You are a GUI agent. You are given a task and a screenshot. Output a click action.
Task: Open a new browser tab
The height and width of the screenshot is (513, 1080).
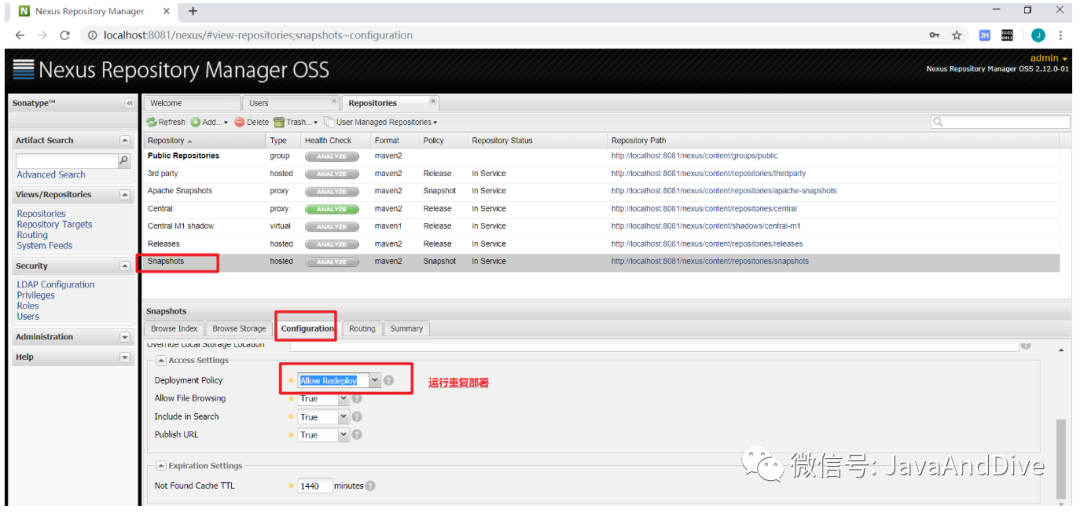point(193,11)
